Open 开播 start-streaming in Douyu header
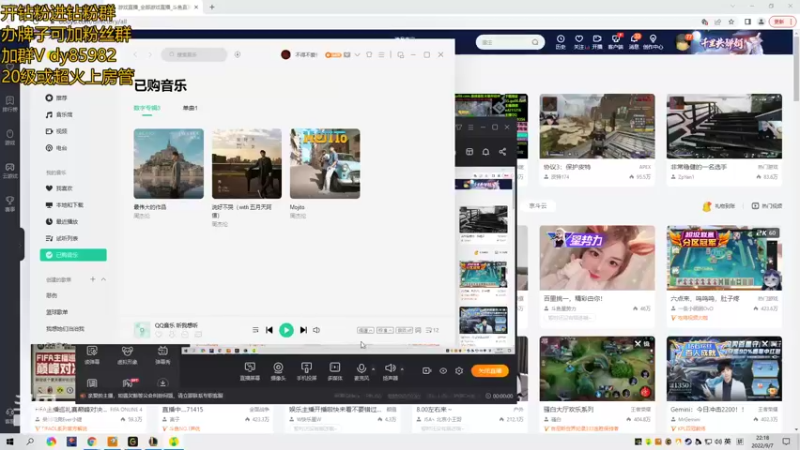Image resolution: width=800 pixels, height=450 pixels. tap(597, 42)
